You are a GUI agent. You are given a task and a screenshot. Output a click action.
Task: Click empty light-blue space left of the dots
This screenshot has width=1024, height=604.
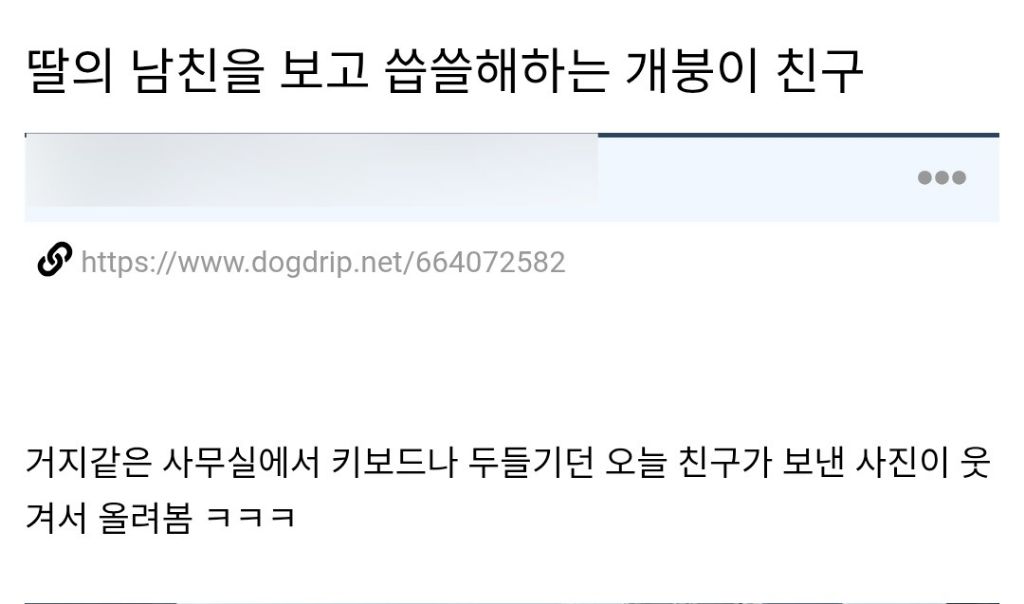pyautogui.click(x=751, y=178)
